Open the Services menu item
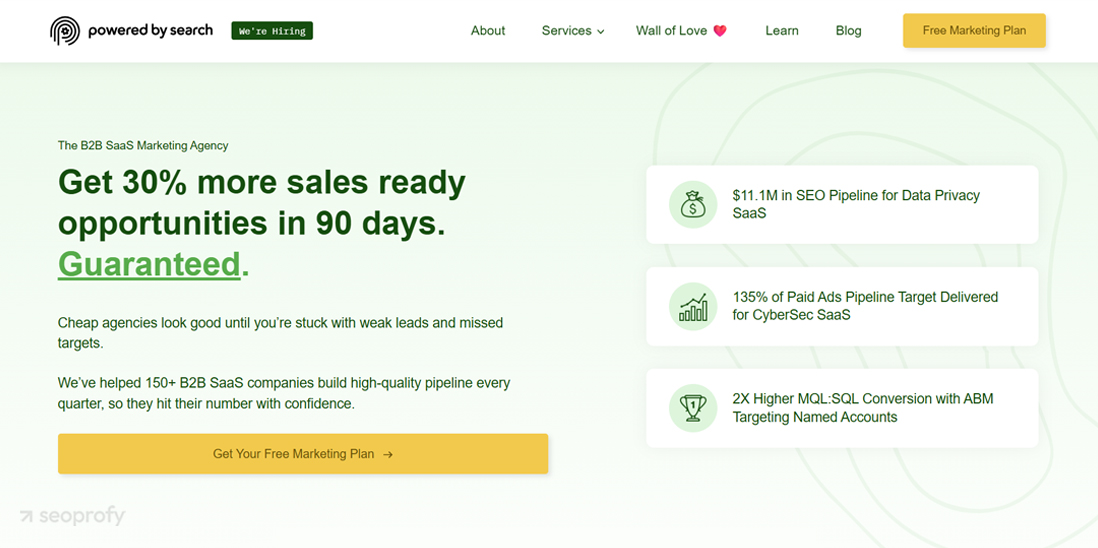Image resolution: width=1098 pixels, height=548 pixels. tap(566, 31)
